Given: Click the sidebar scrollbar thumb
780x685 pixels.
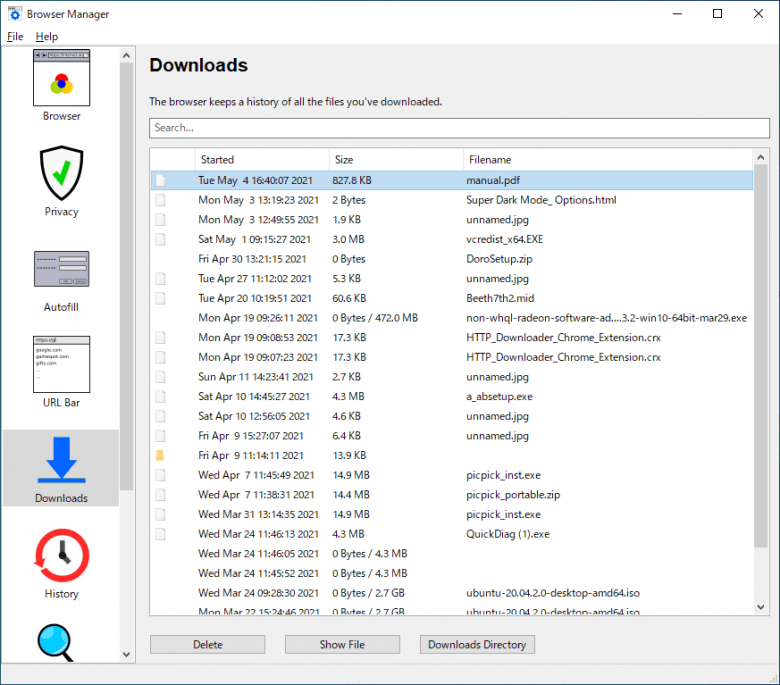Looking at the screenshot, I should point(126,276).
